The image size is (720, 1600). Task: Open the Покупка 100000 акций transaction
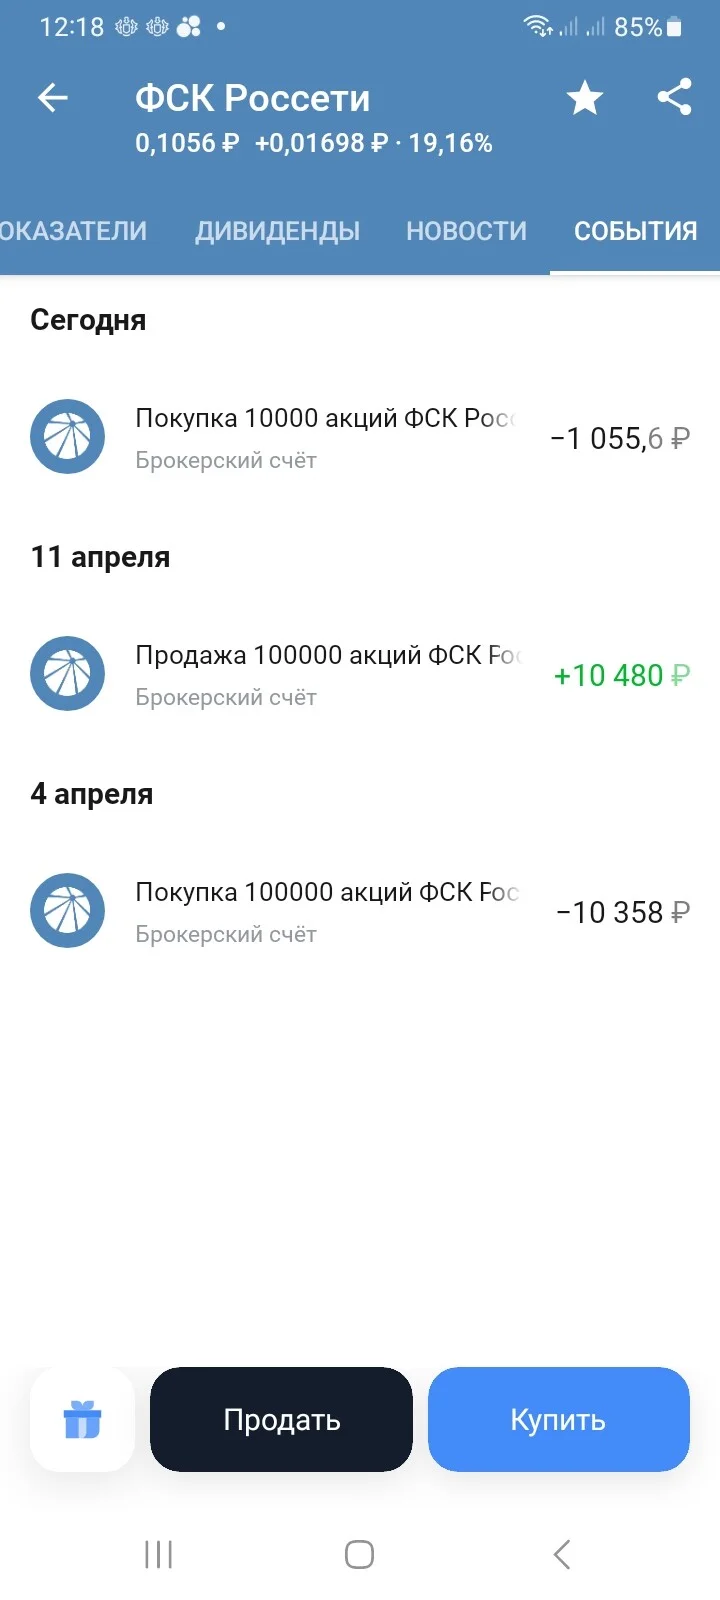click(360, 911)
